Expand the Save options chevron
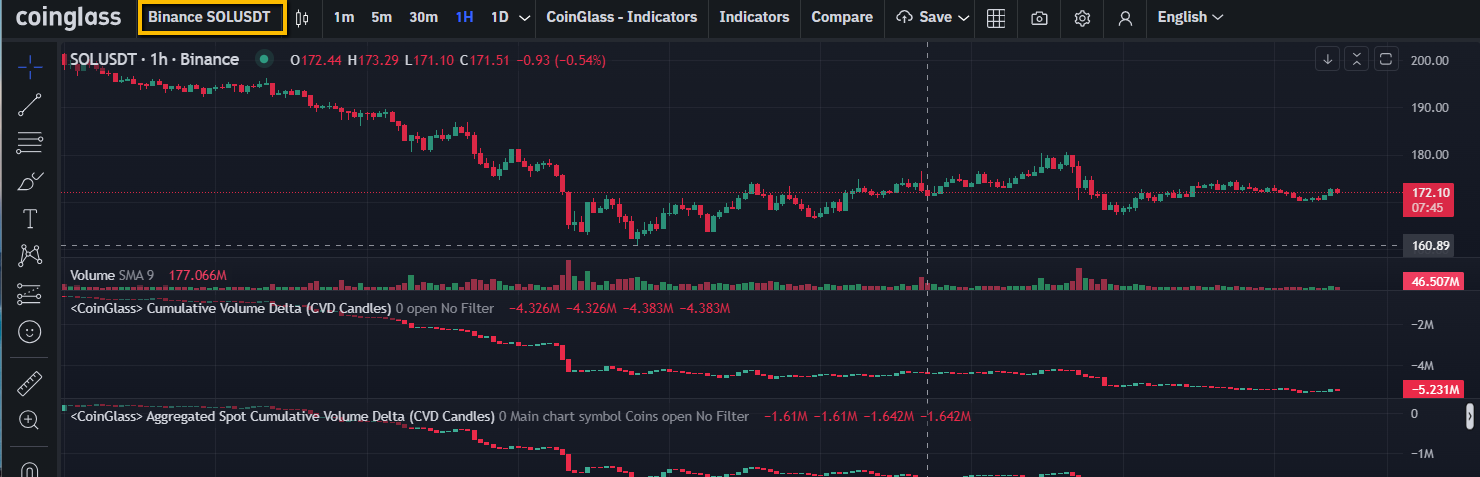 [964, 18]
